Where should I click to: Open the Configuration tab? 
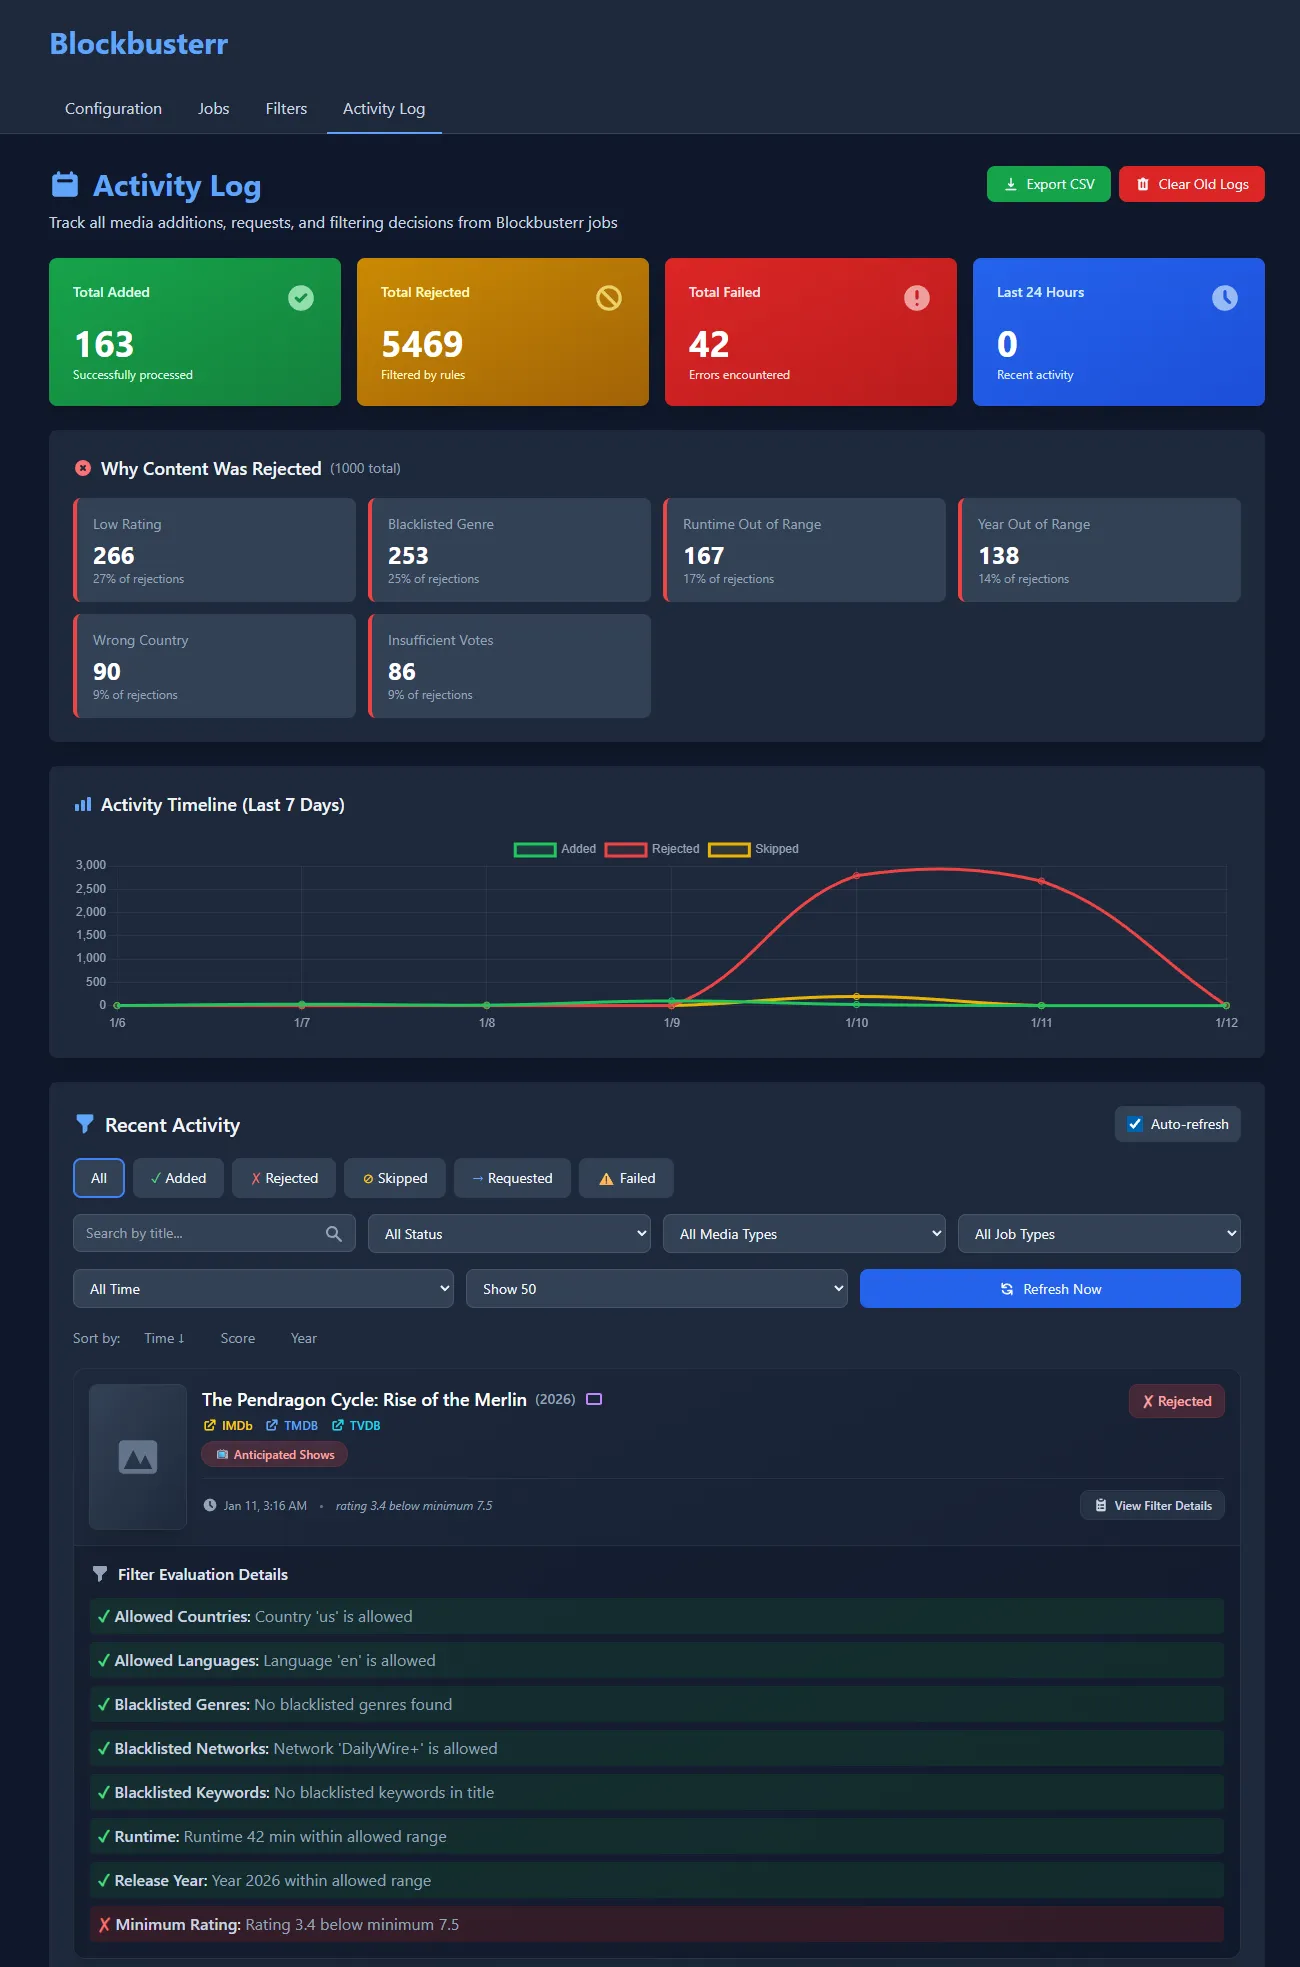[113, 109]
